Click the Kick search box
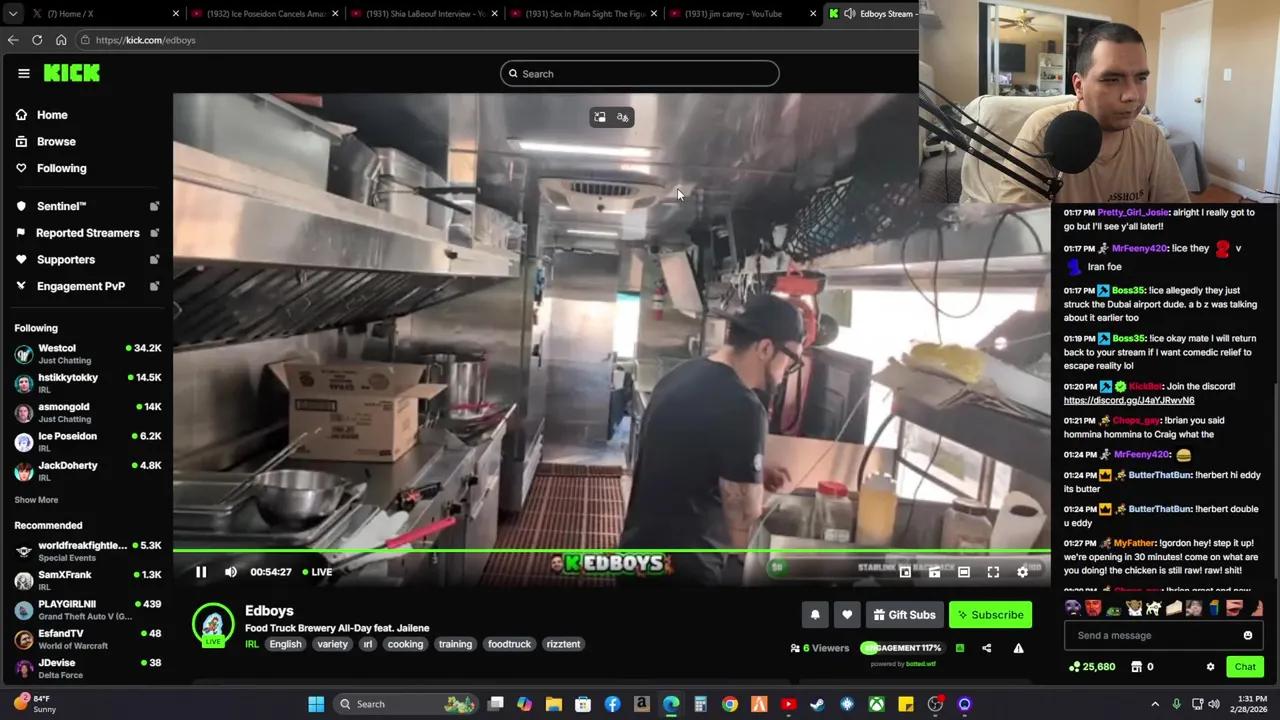The image size is (1280, 720). (x=640, y=74)
